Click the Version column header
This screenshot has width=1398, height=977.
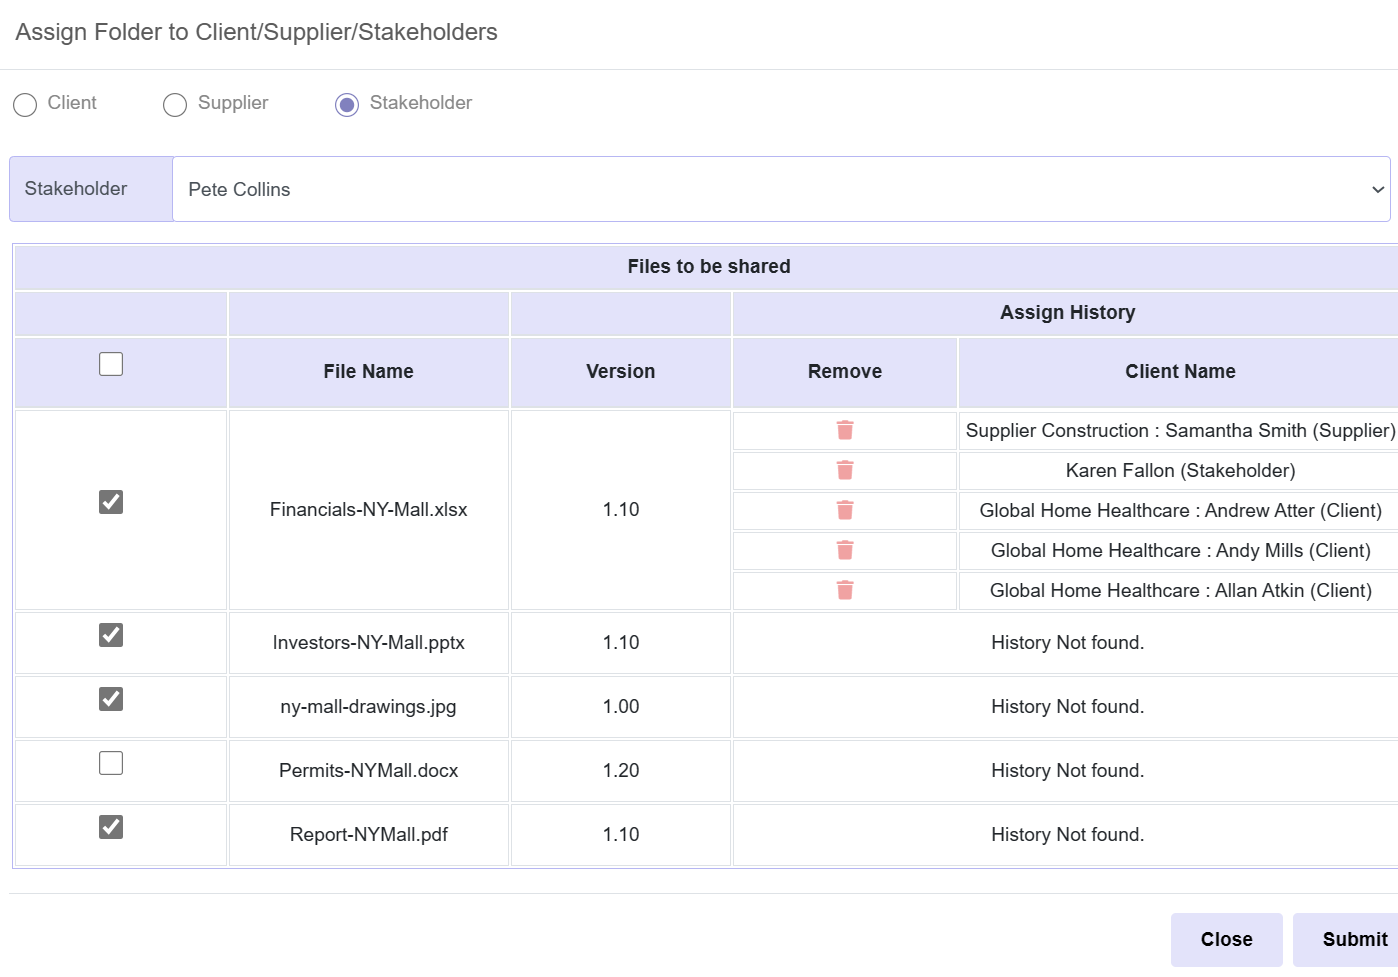click(620, 372)
